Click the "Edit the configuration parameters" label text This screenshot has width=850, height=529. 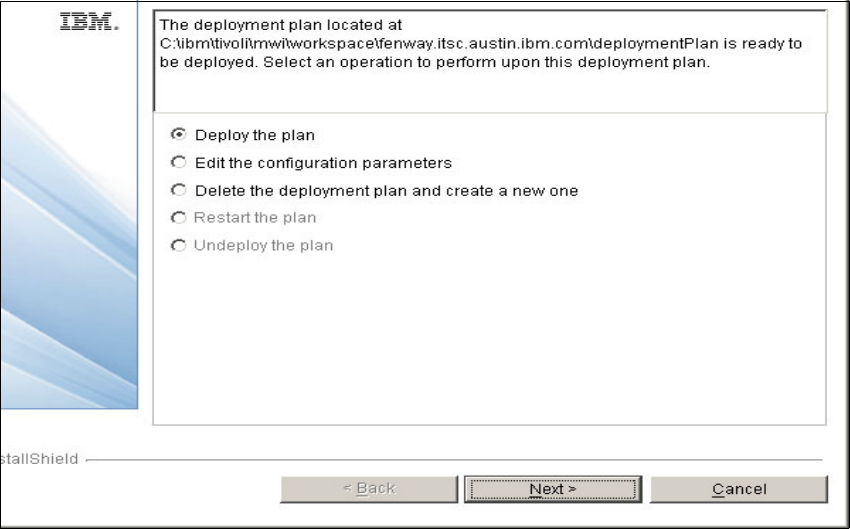(x=324, y=162)
